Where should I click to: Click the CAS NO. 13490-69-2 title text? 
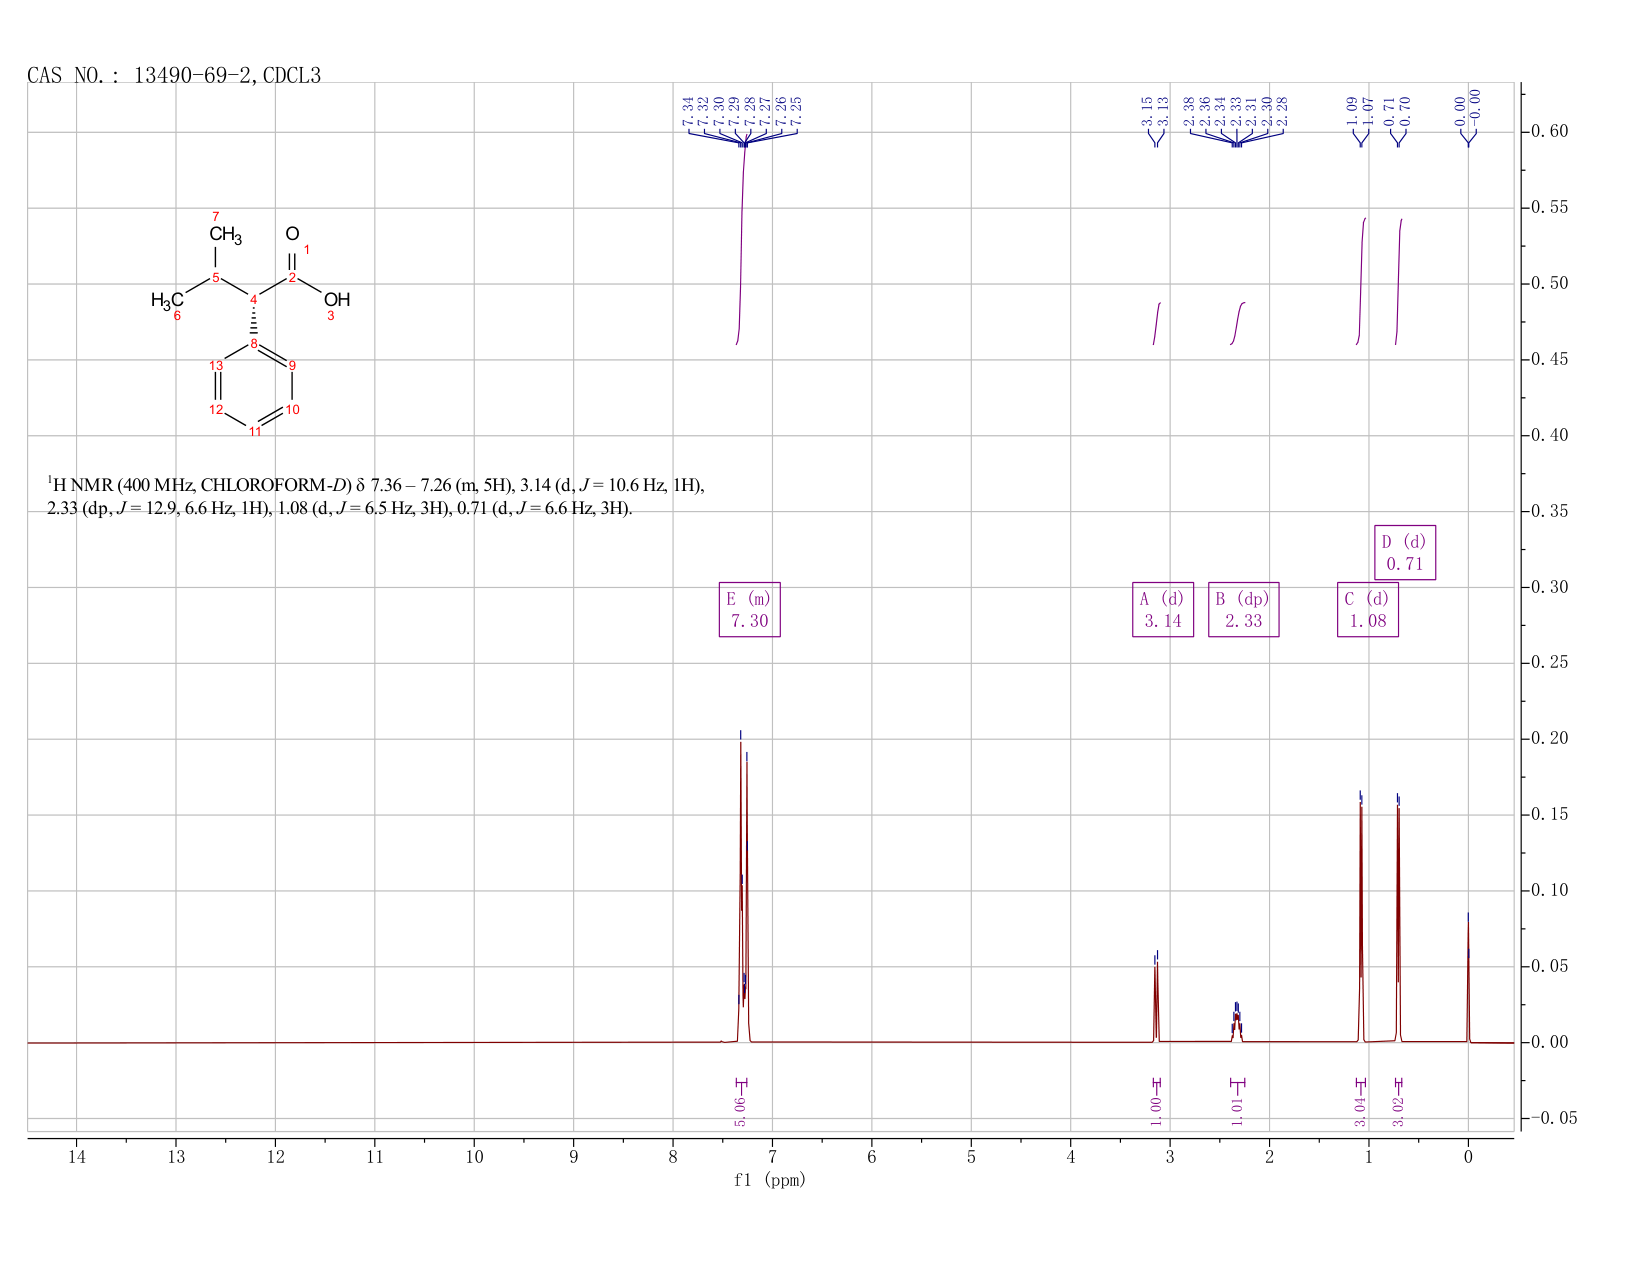[x=174, y=76]
